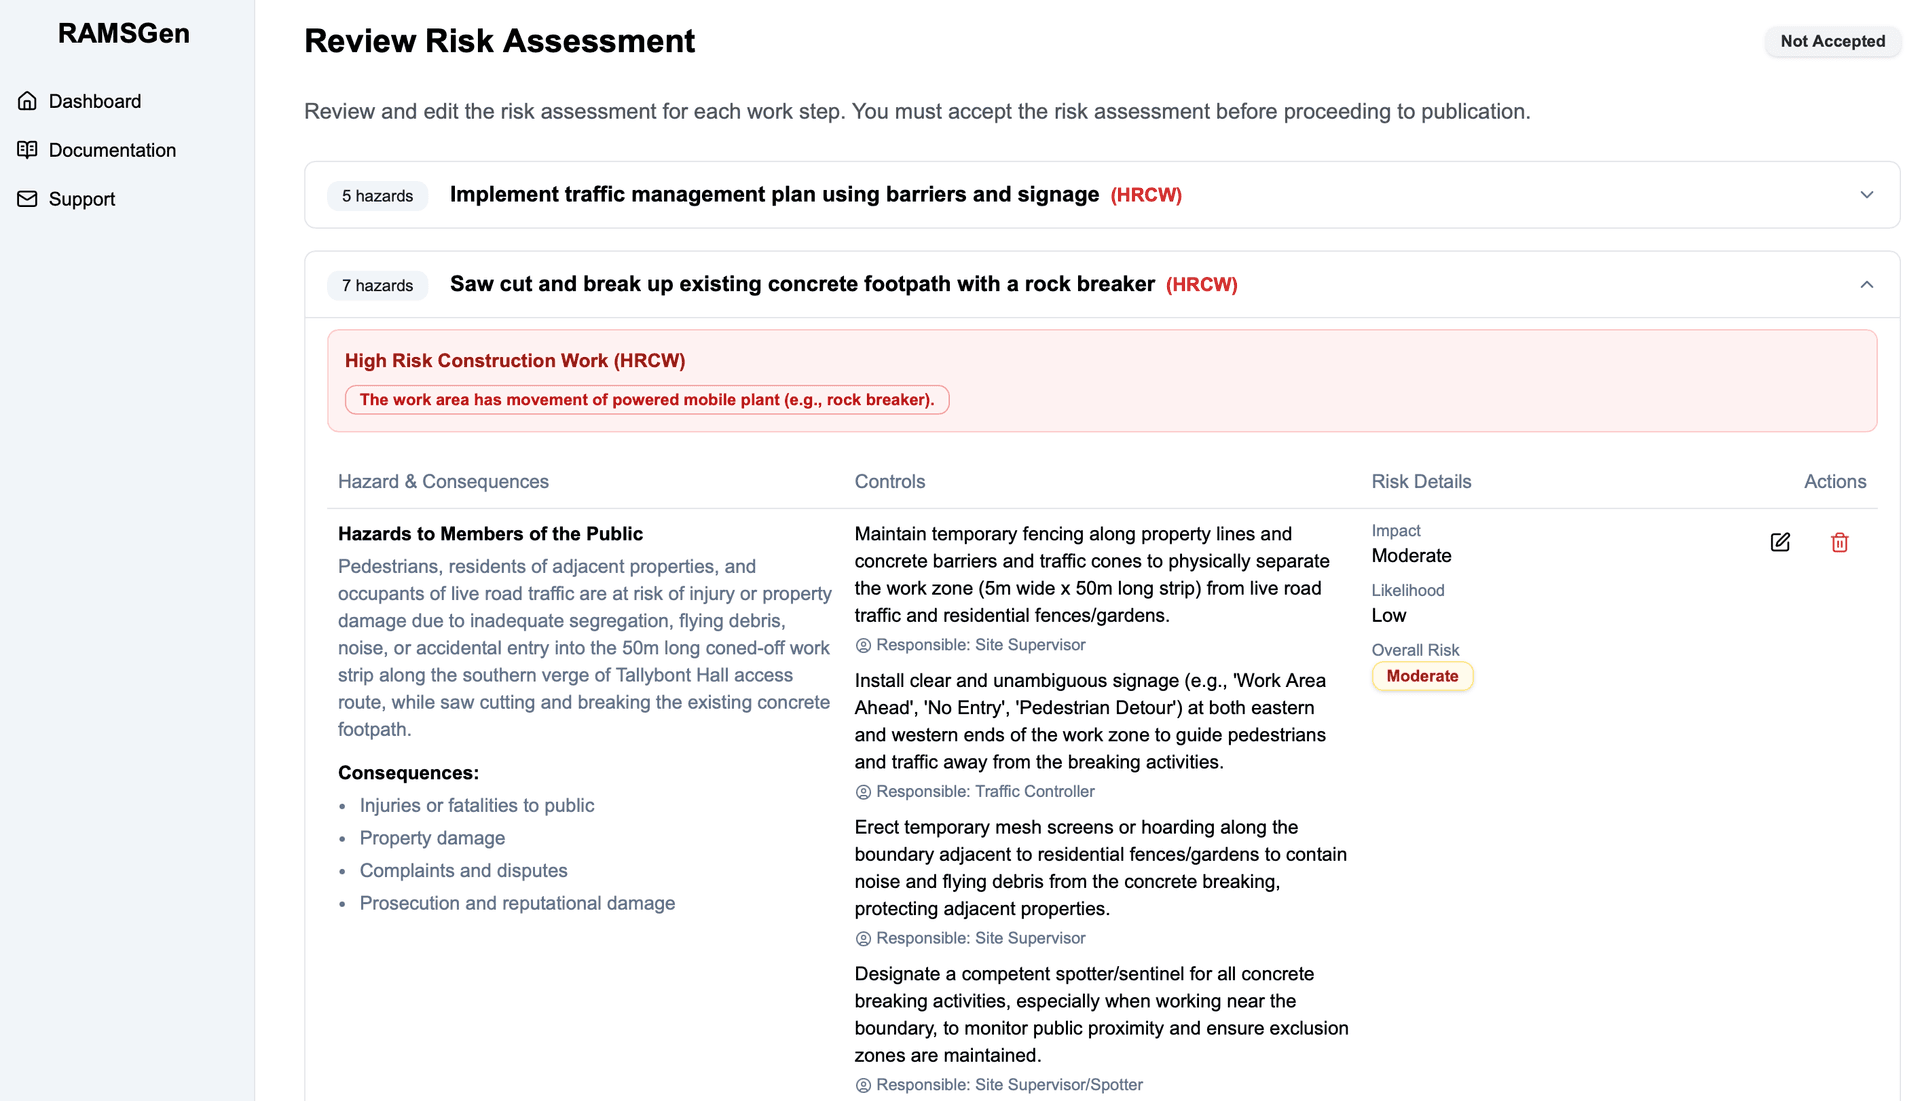Collapse the saw cut work step chevron
1920x1101 pixels.
[x=1866, y=284]
